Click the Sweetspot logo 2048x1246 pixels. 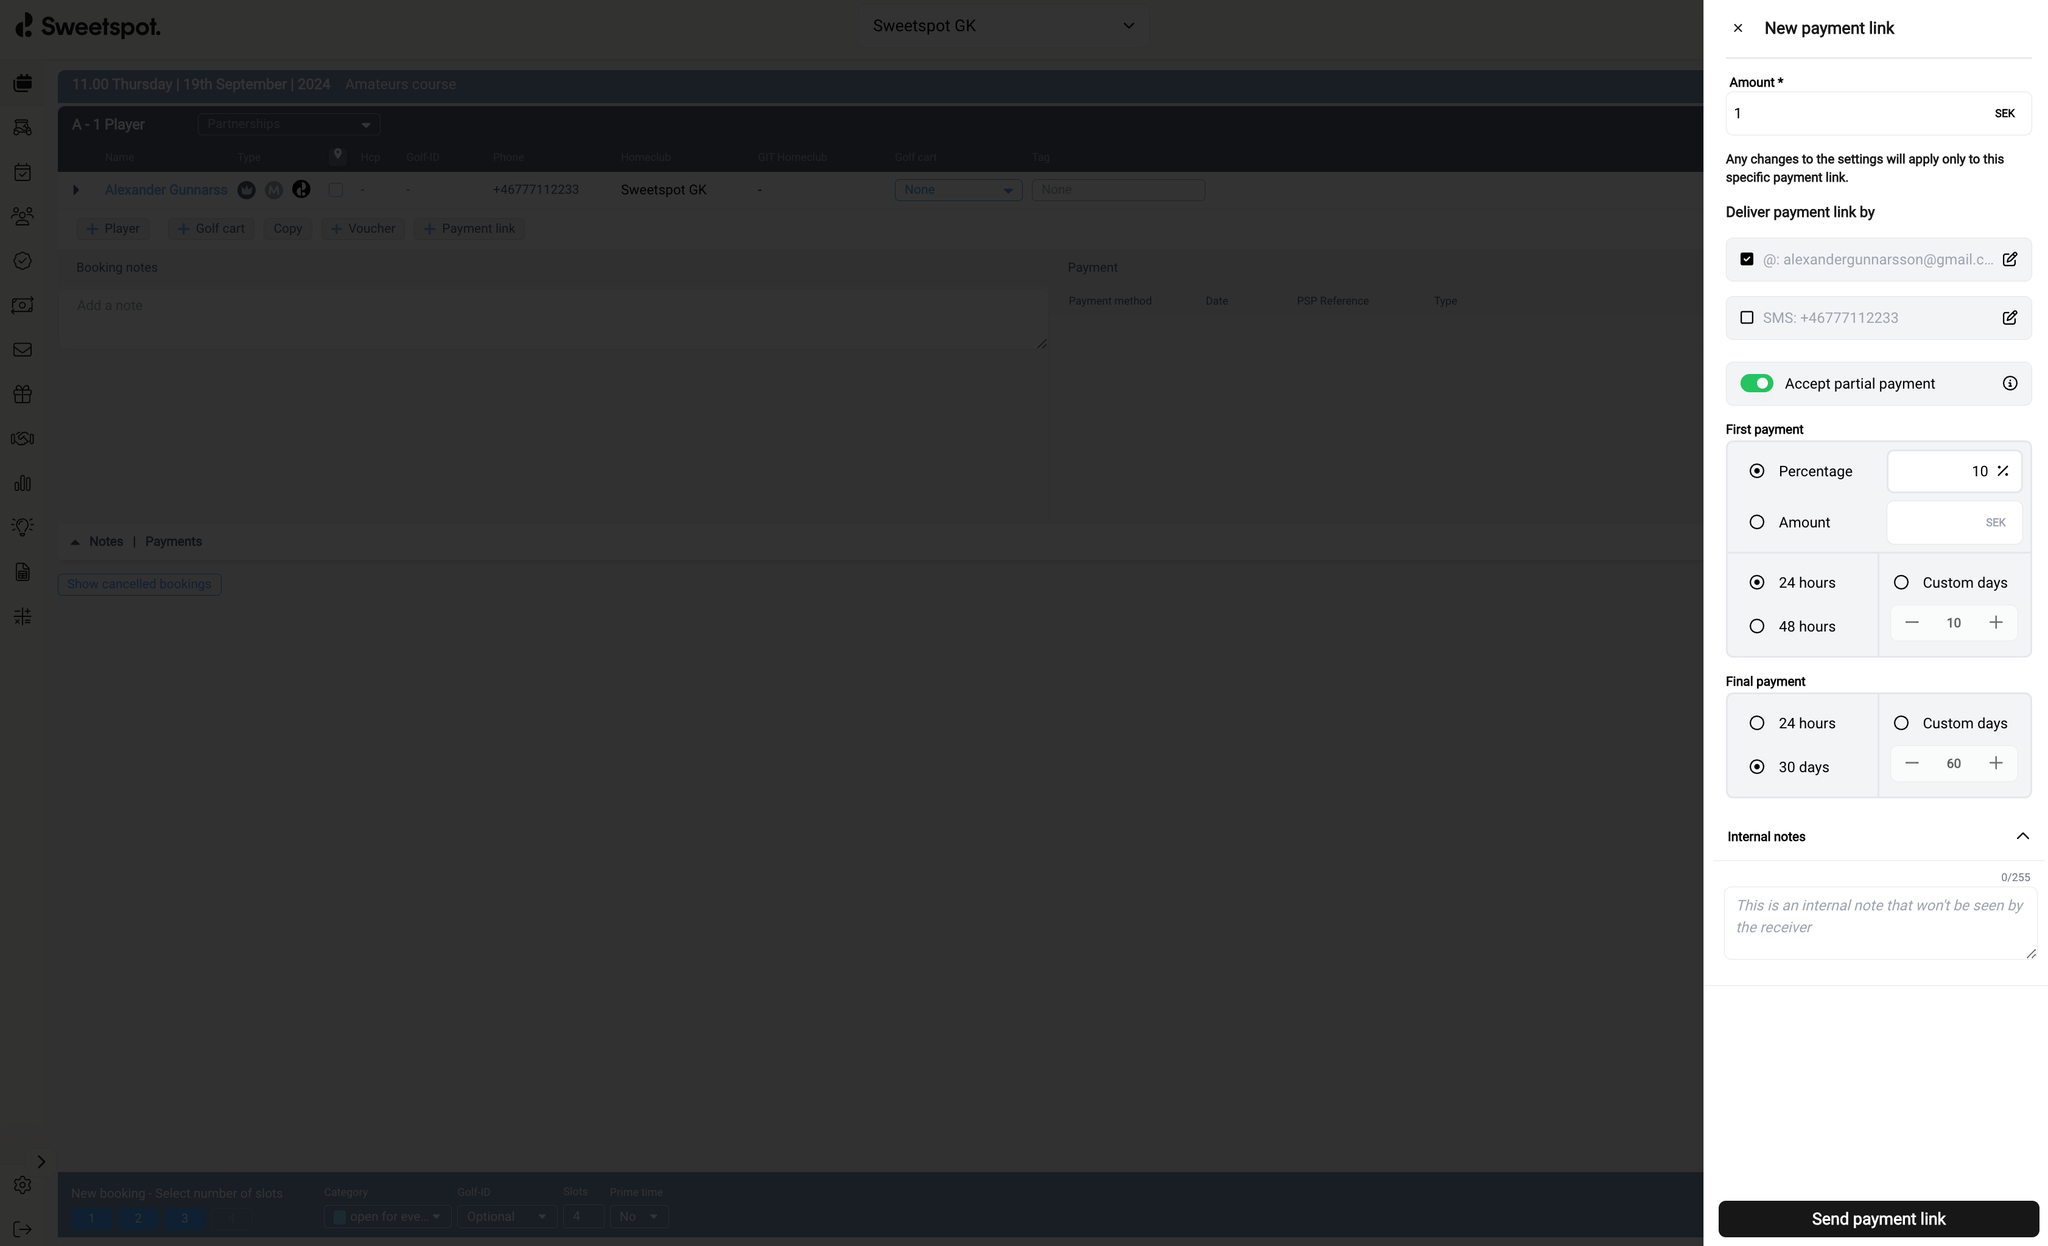(88, 26)
